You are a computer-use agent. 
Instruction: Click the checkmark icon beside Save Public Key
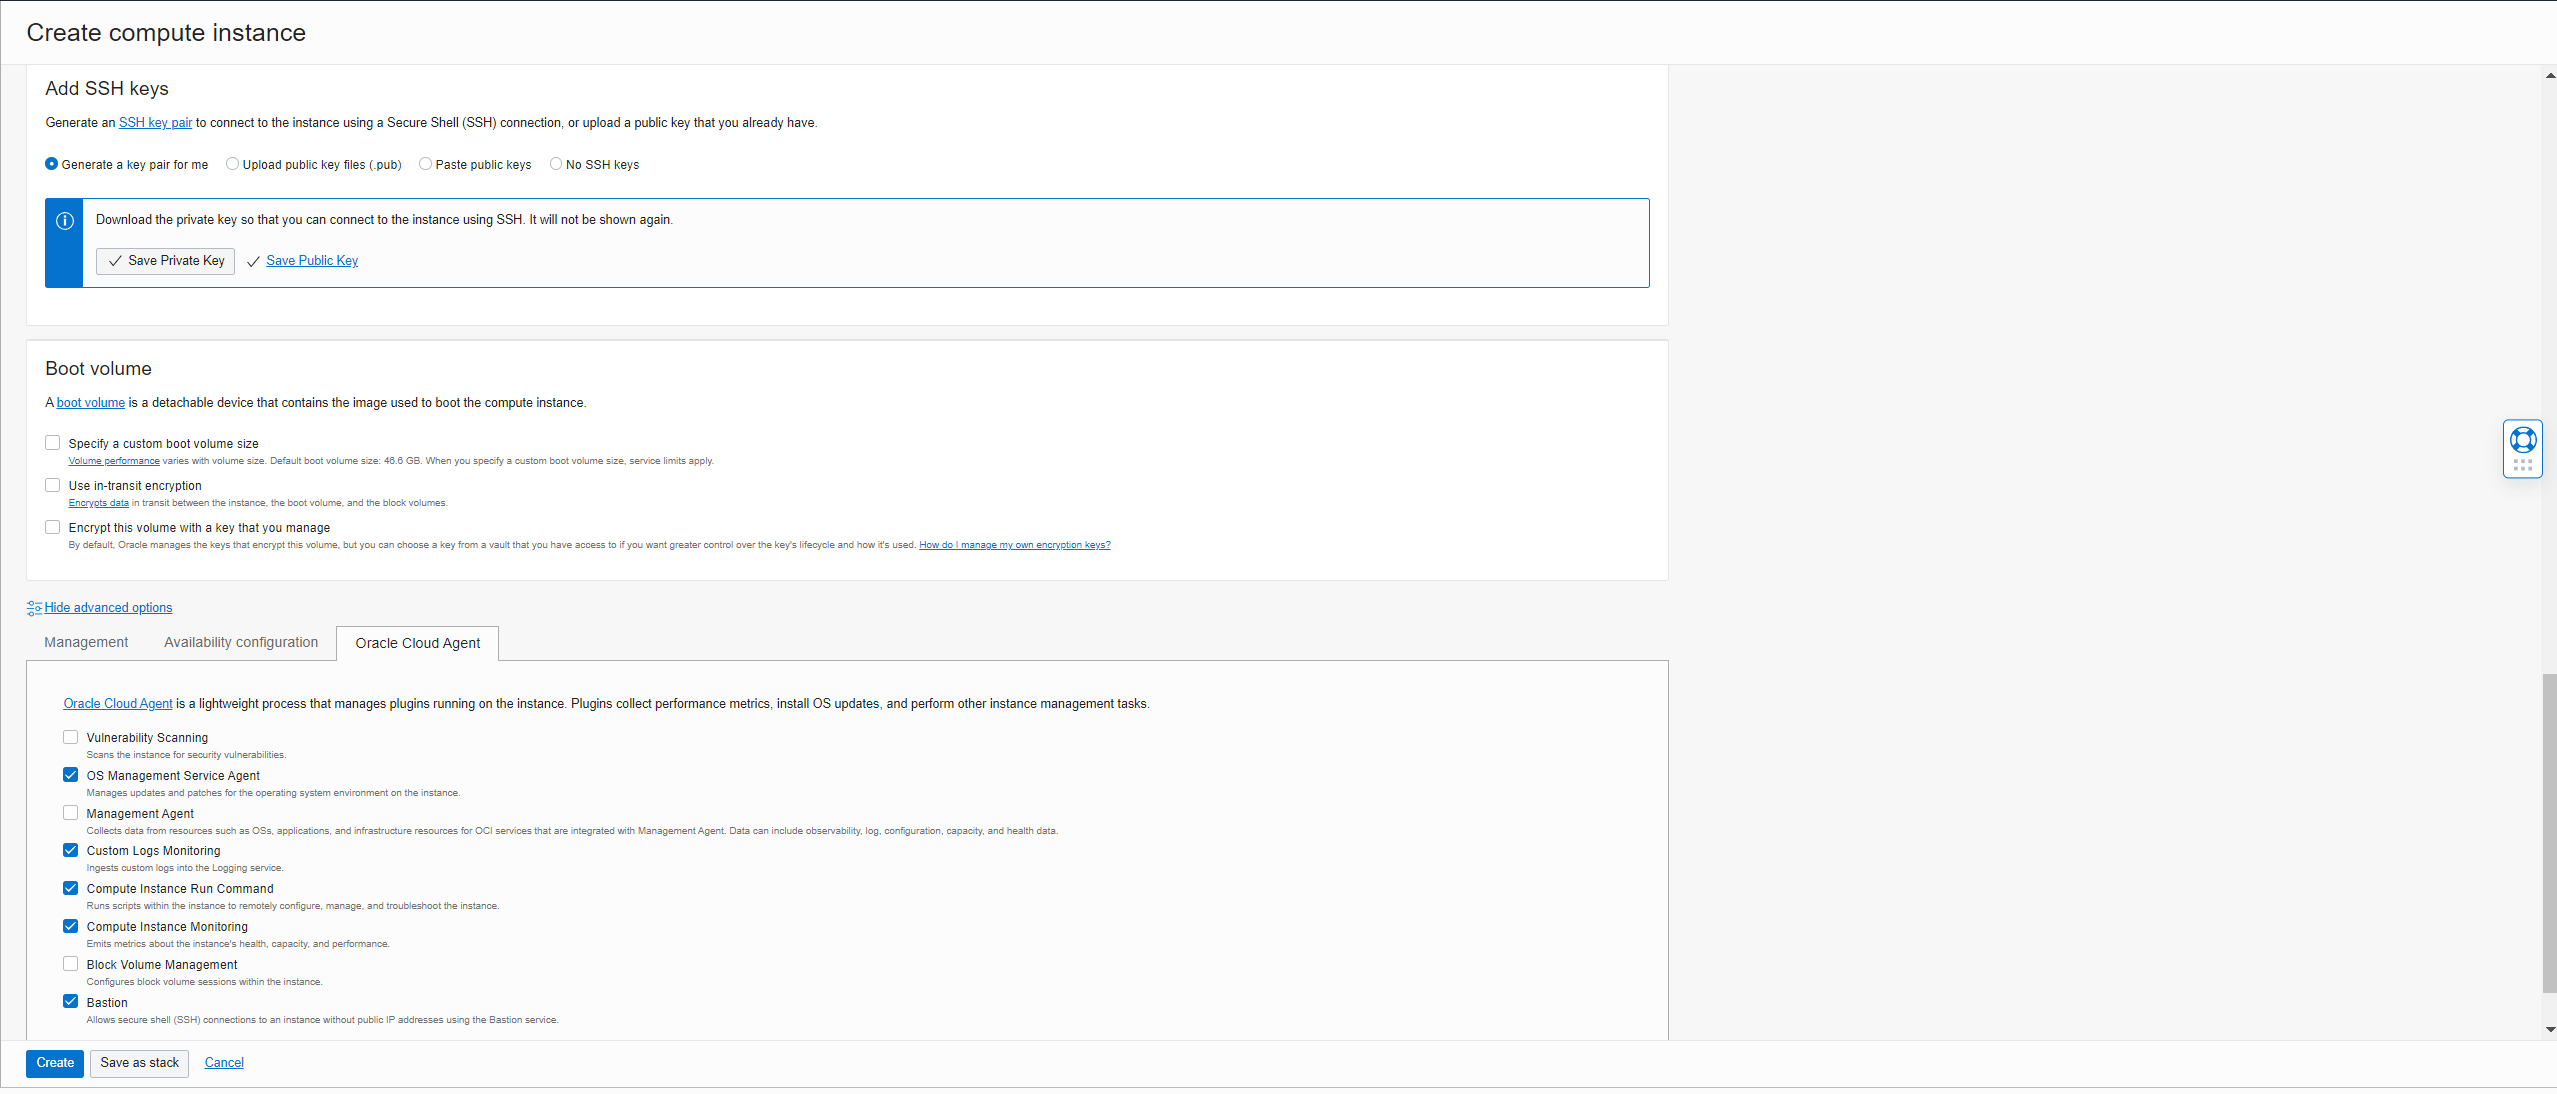253,261
